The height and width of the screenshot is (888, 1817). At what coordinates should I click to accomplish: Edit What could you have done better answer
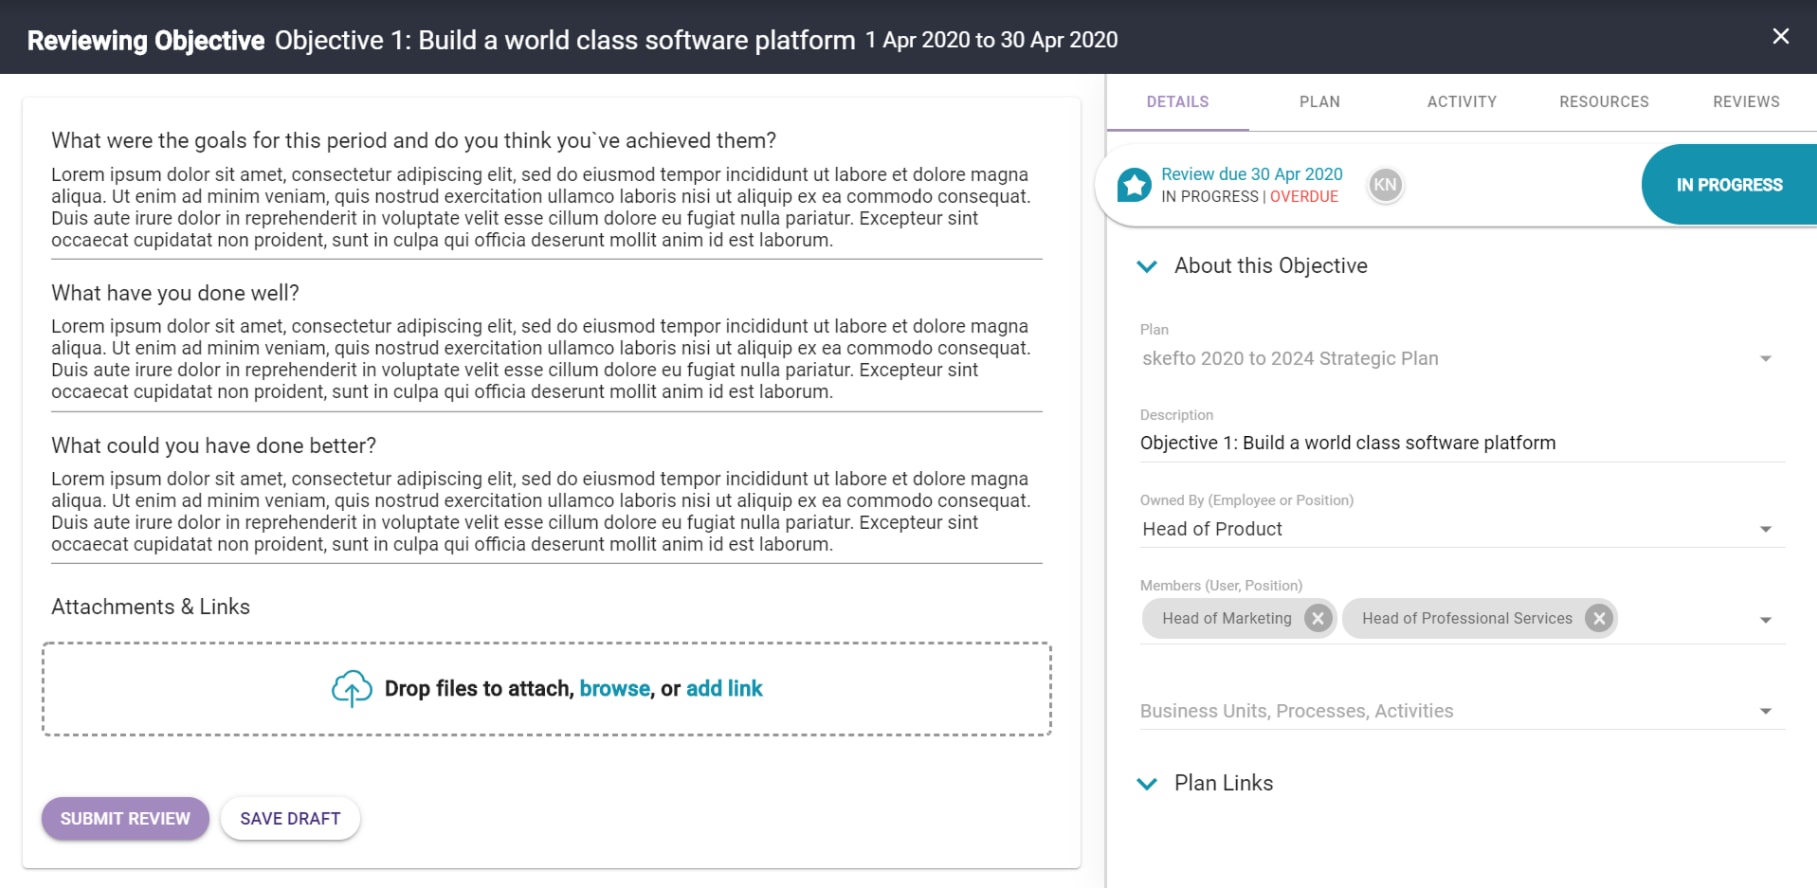coord(546,511)
